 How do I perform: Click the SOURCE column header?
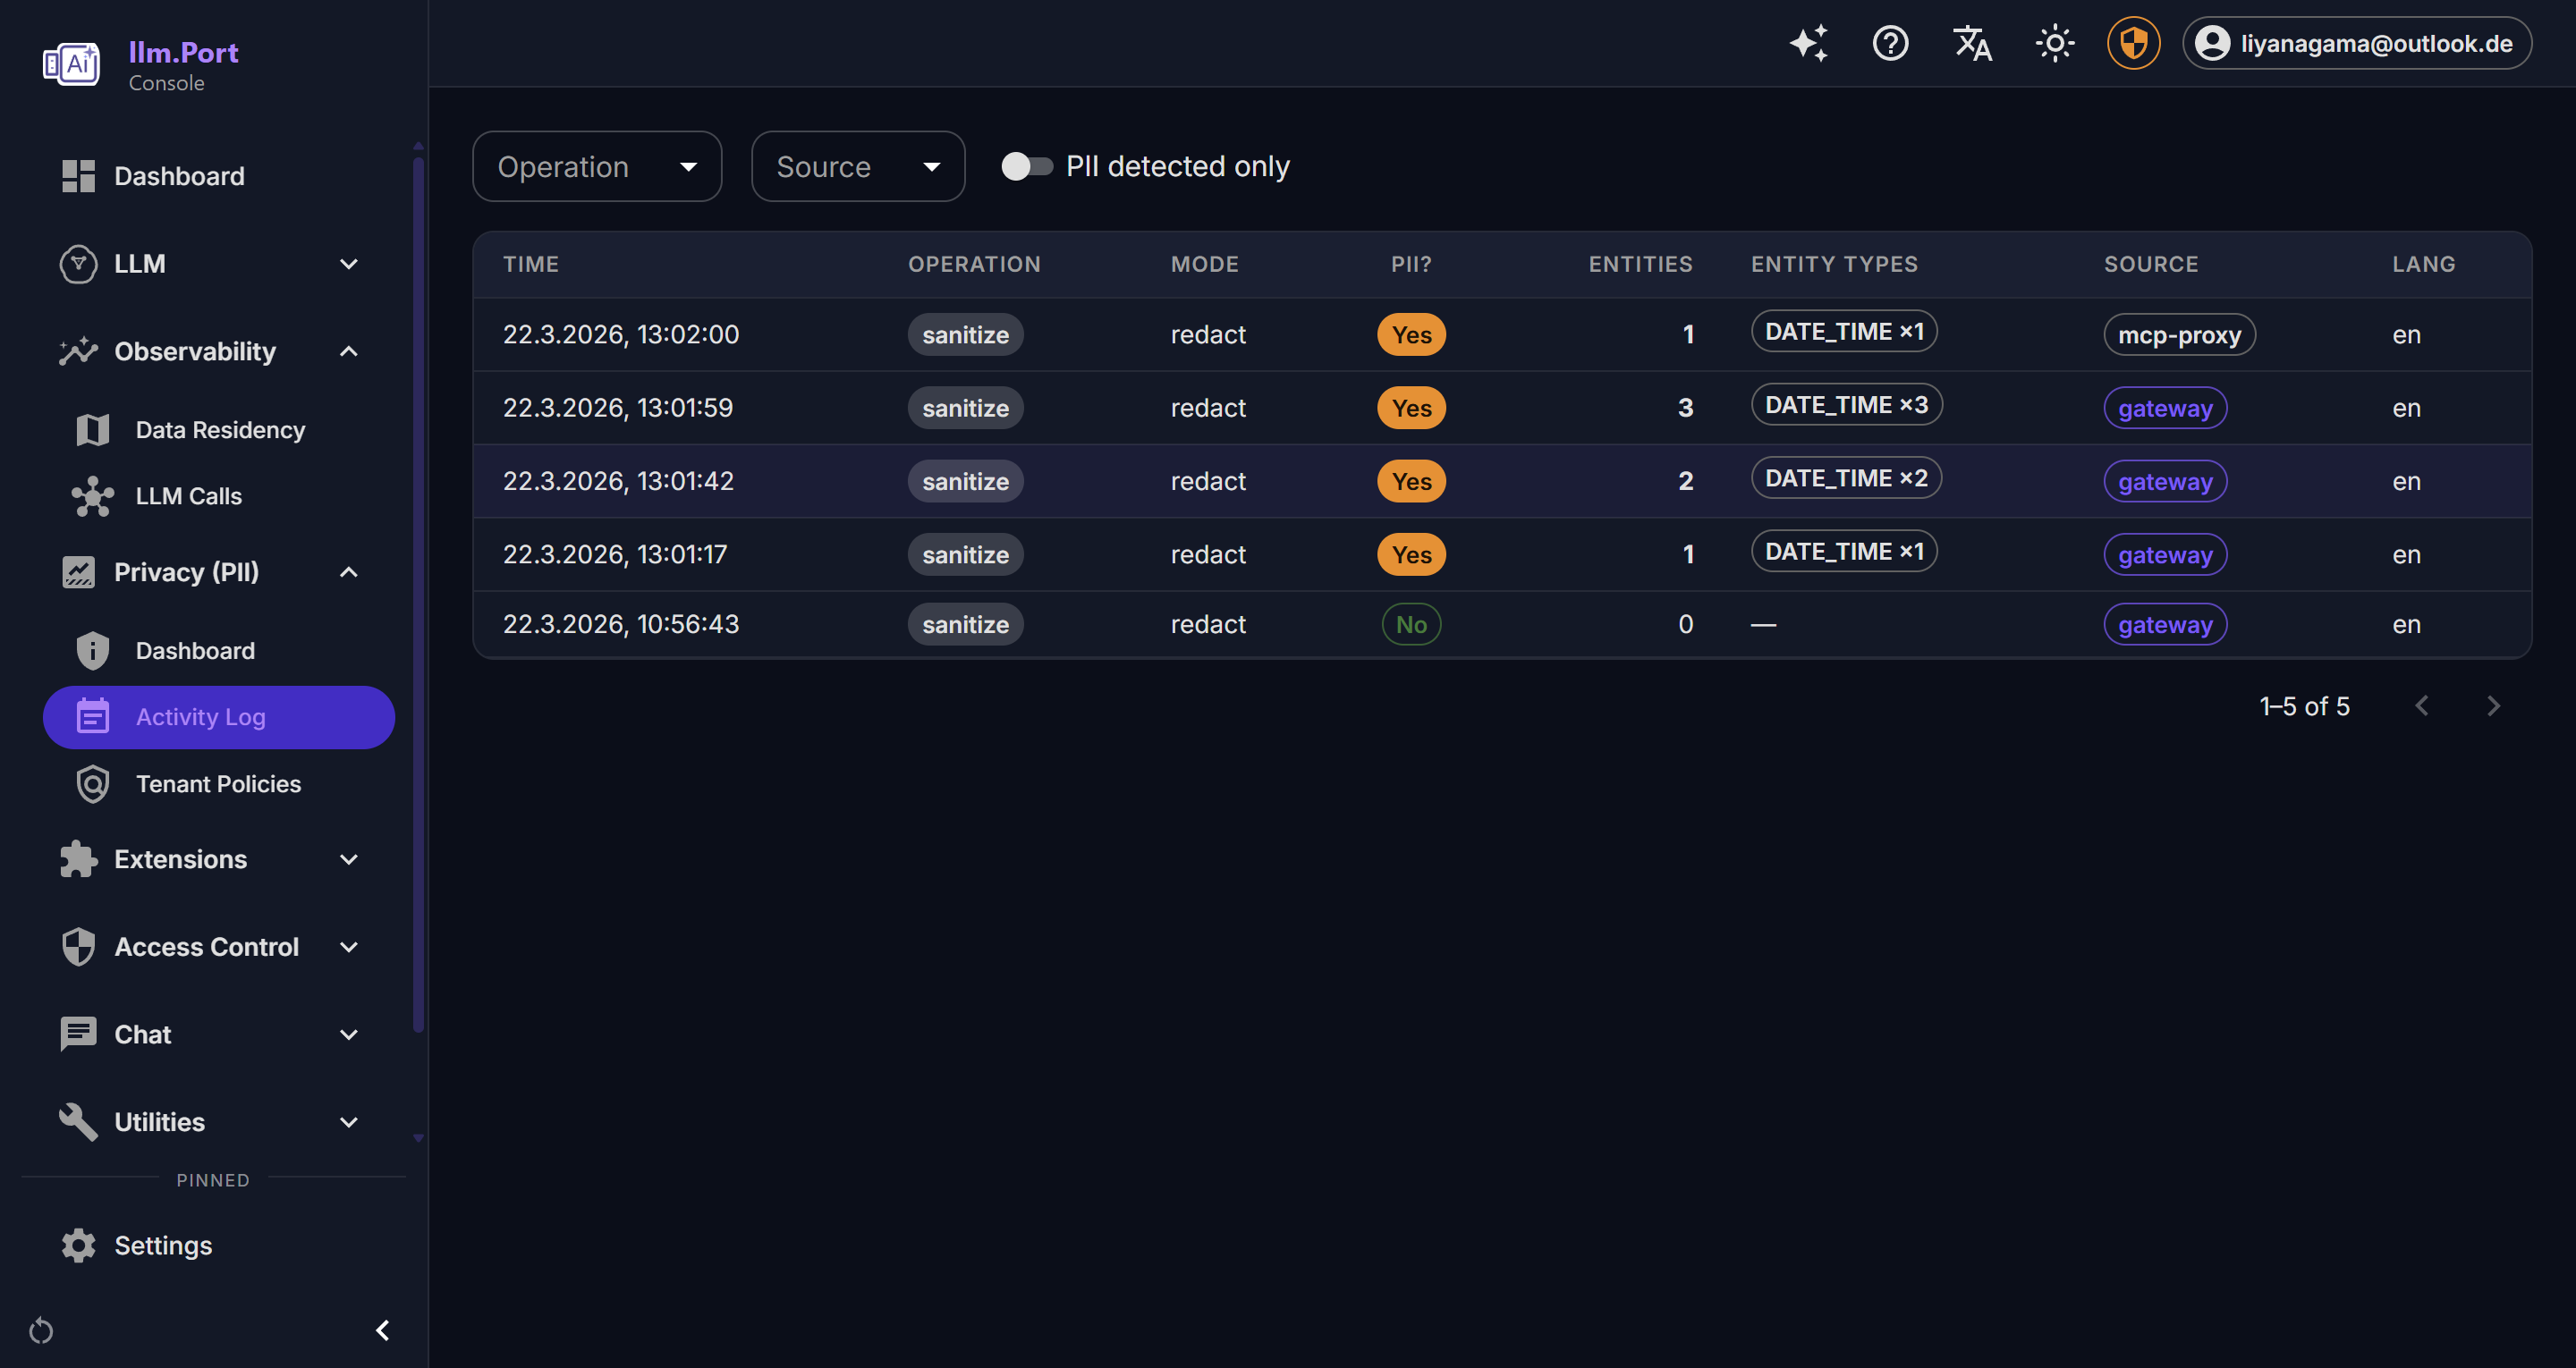(2151, 264)
